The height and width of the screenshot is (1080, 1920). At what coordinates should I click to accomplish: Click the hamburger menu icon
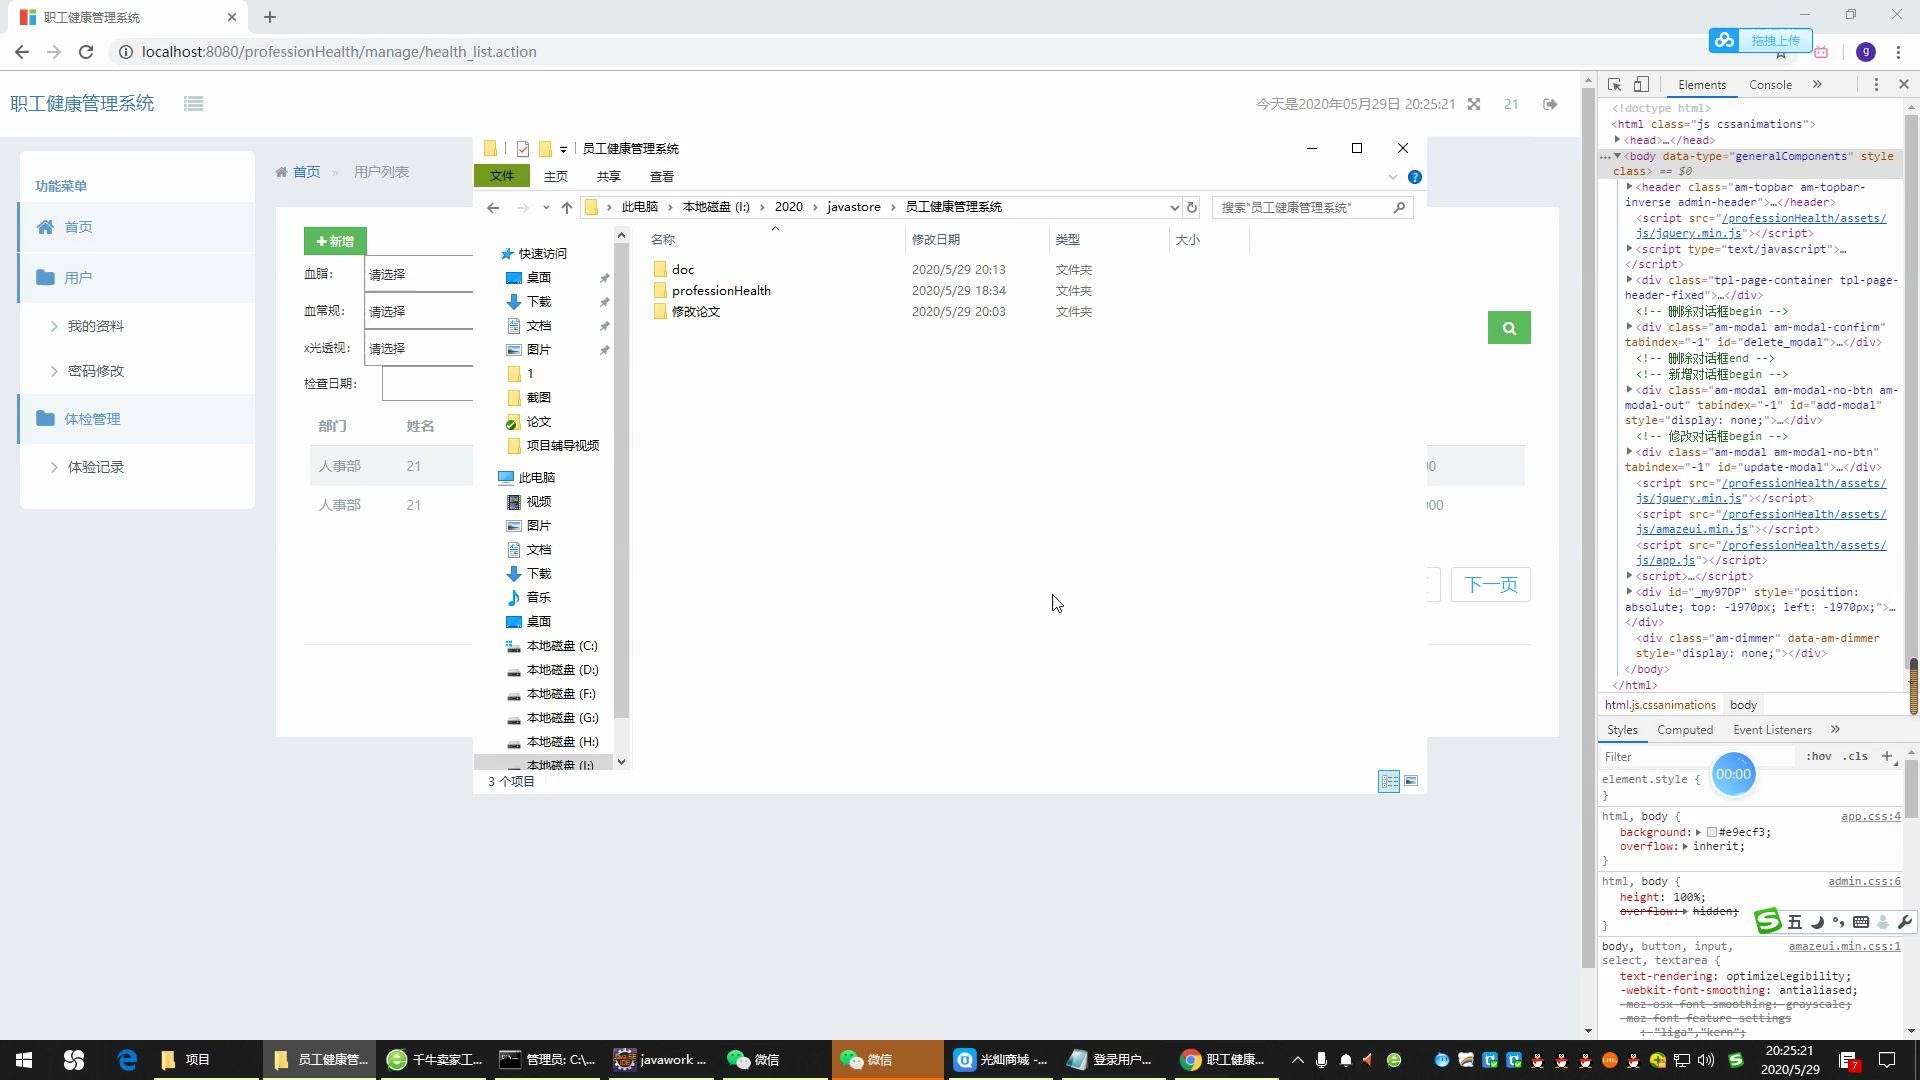coord(194,103)
